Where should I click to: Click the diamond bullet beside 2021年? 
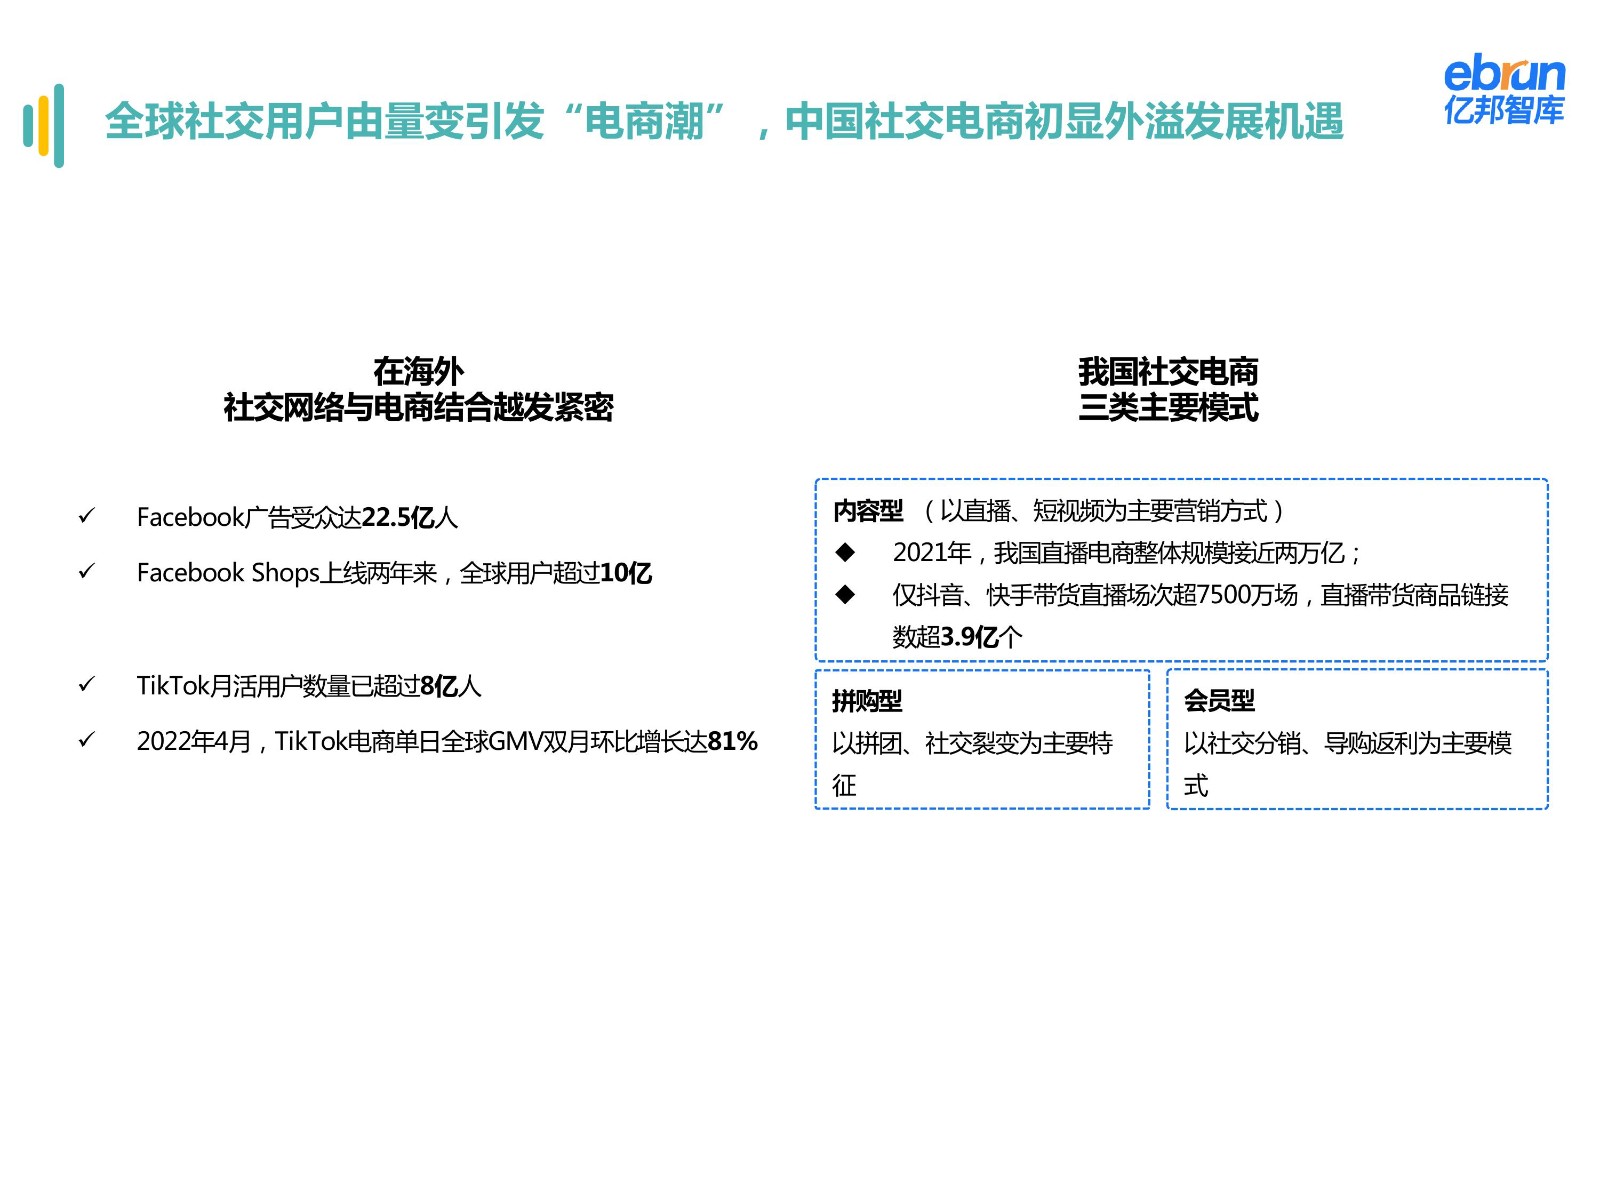(846, 552)
